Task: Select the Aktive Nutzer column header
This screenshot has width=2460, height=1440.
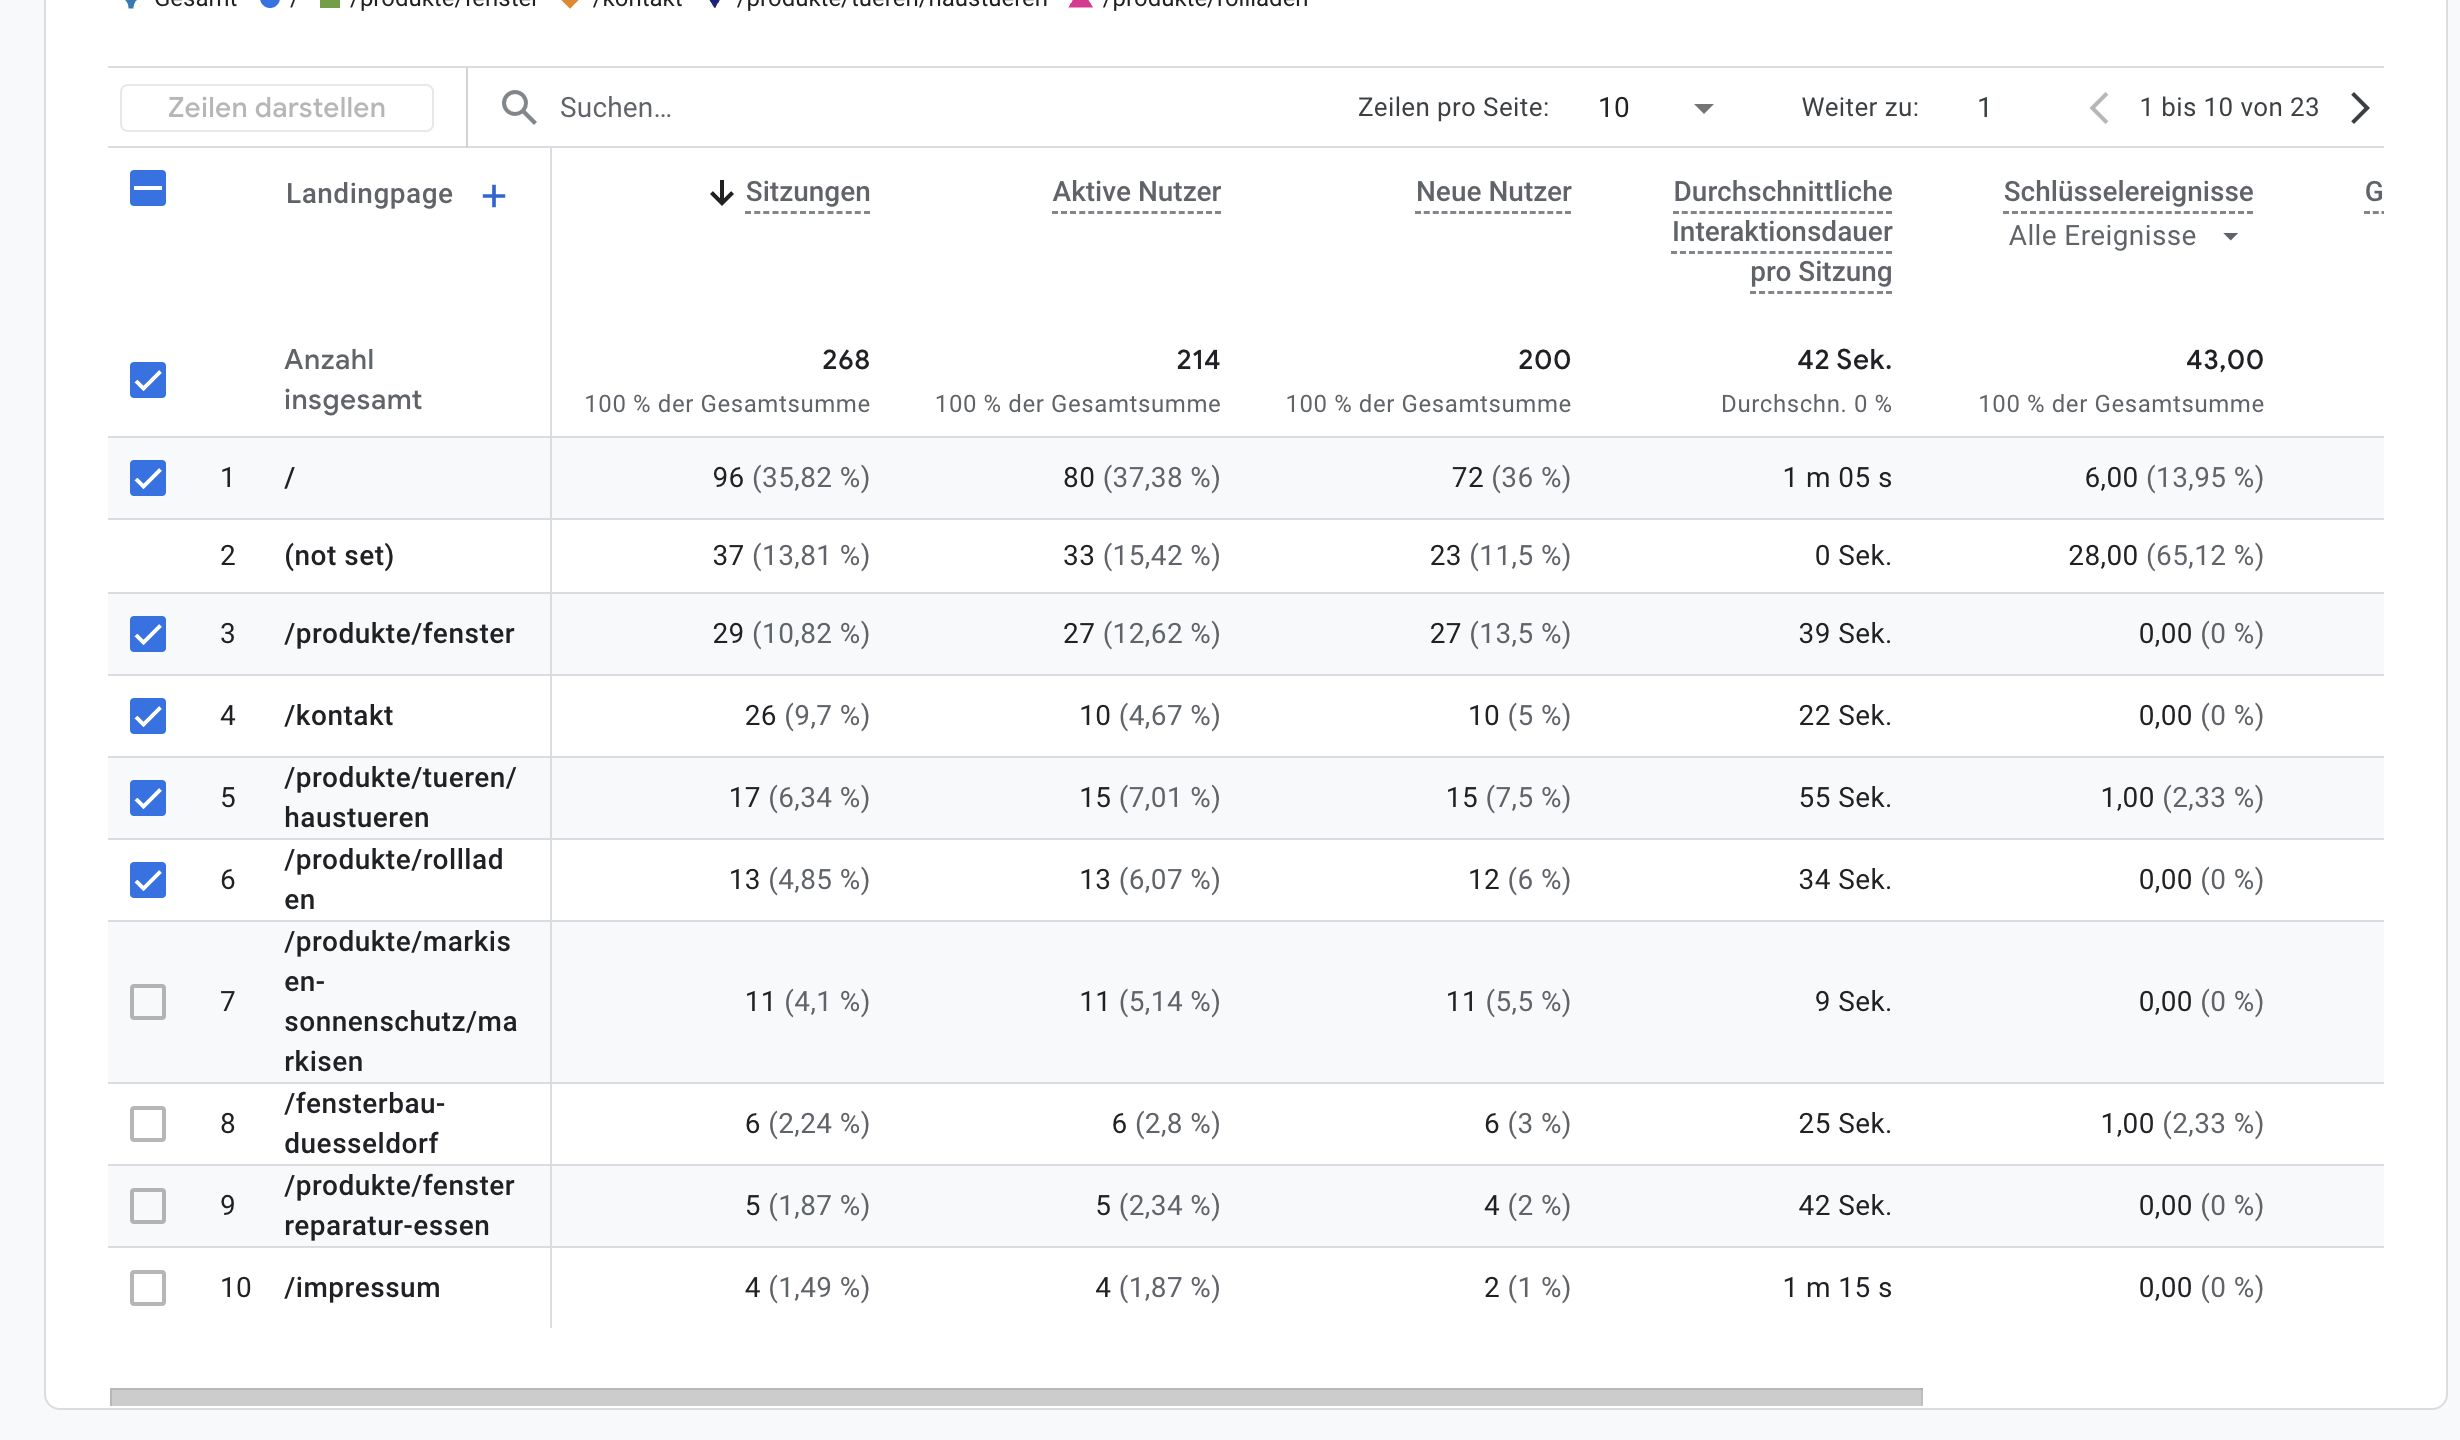Action: [1135, 192]
